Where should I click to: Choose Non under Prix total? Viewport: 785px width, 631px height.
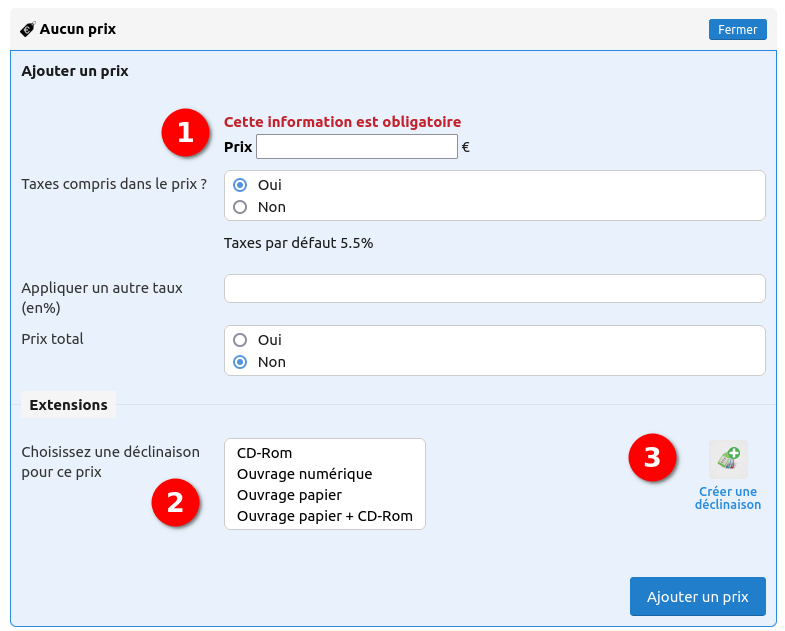point(240,362)
